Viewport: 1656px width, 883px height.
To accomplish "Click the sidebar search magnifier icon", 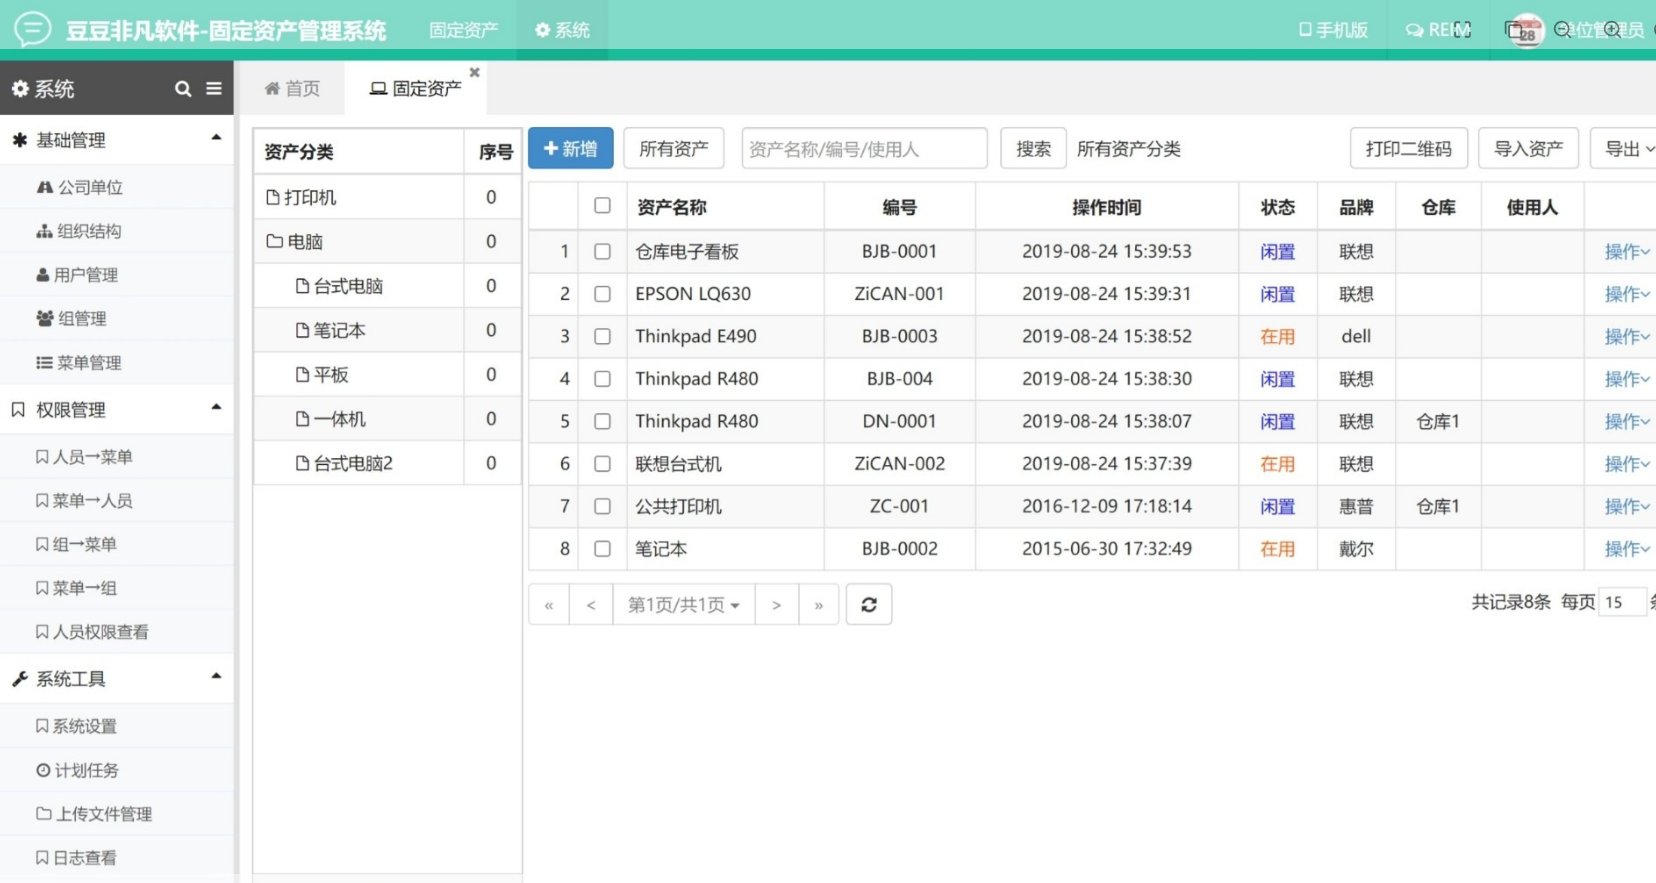I will coord(182,89).
